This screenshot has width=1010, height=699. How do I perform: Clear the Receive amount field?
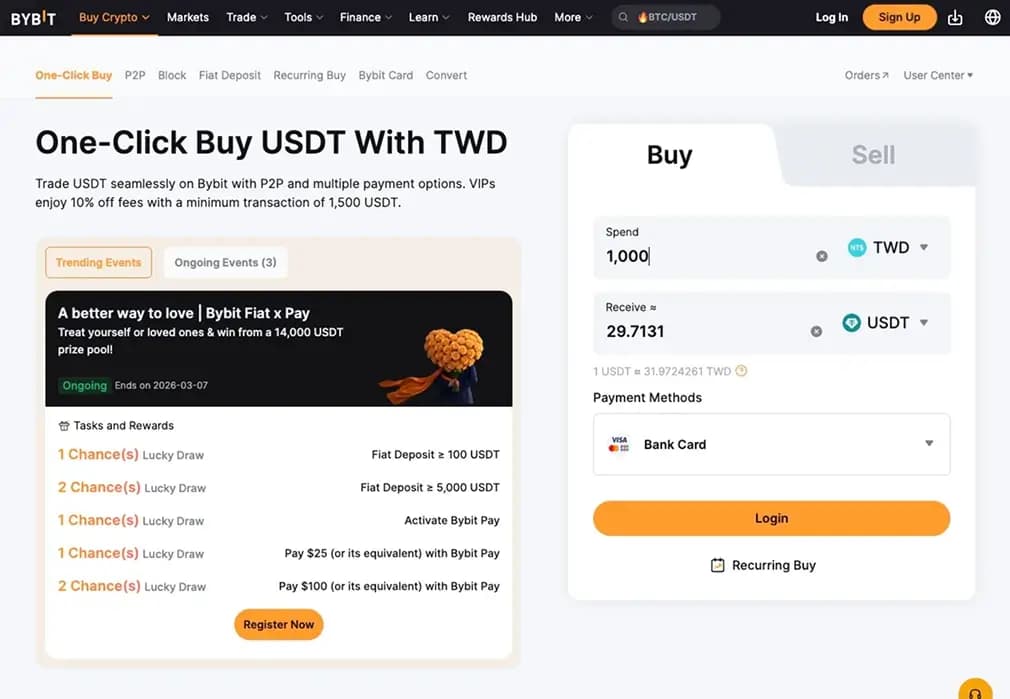point(816,331)
